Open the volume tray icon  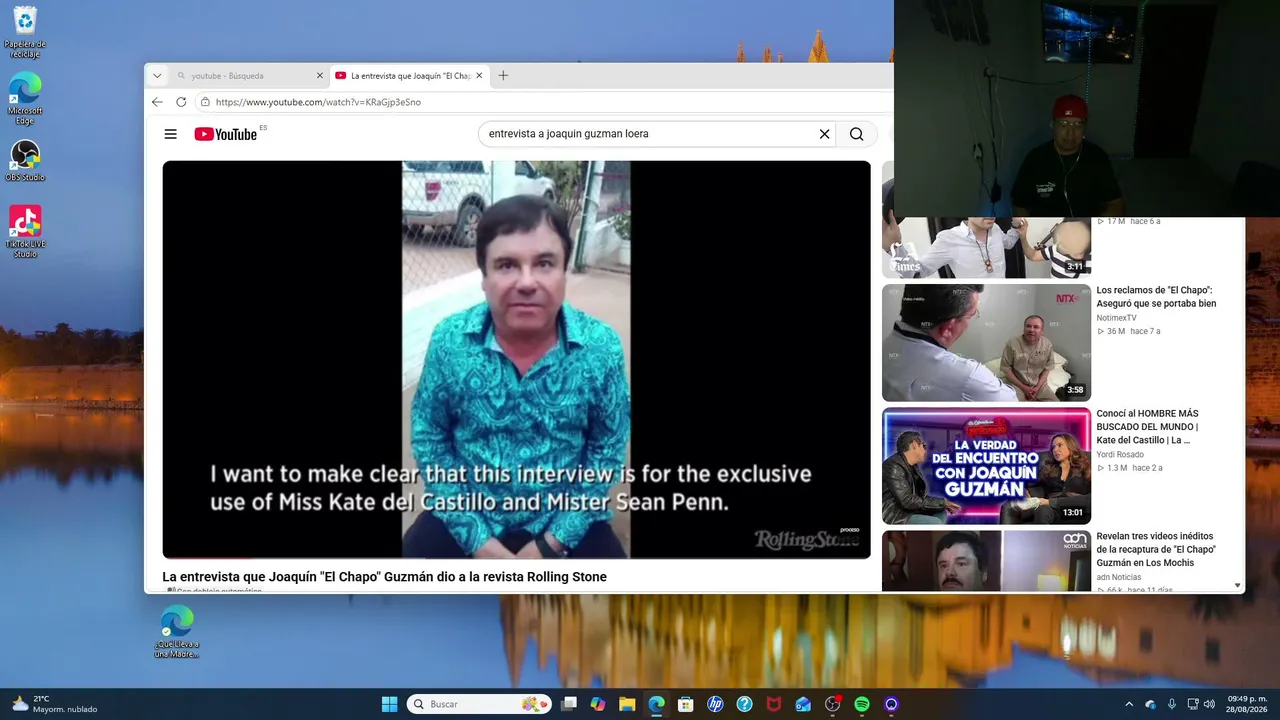tap(1209, 704)
